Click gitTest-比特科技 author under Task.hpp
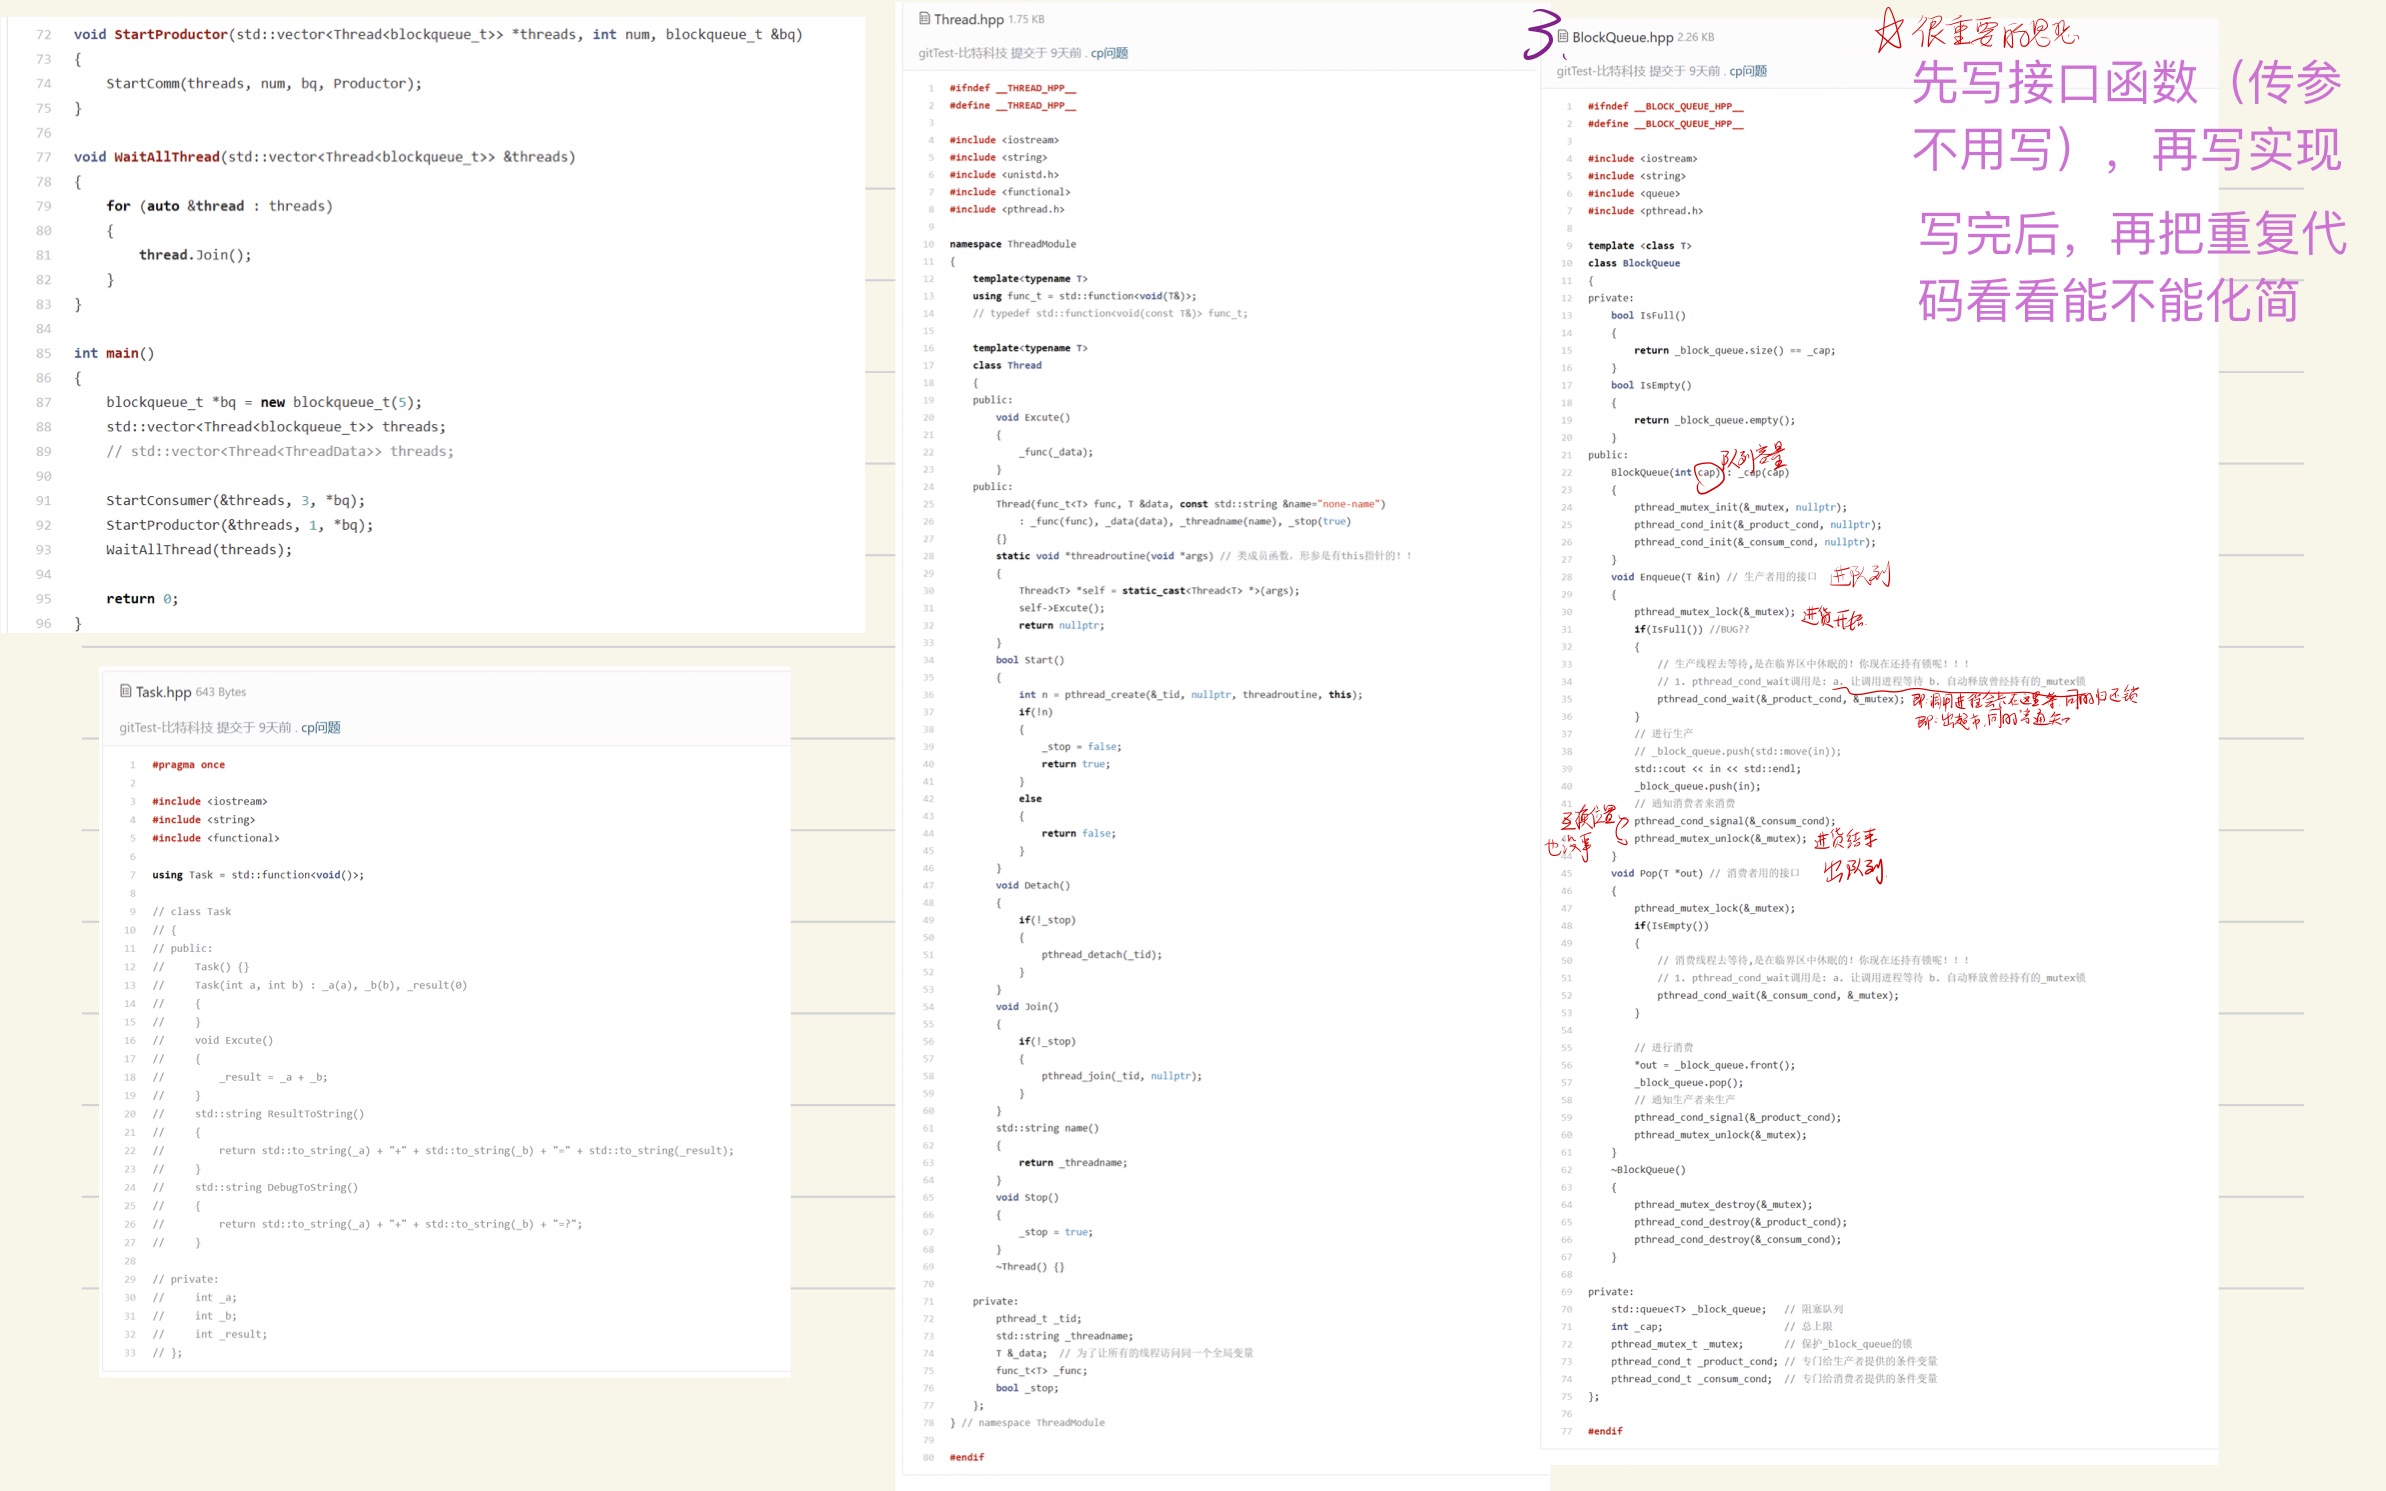Image resolution: width=2386 pixels, height=1491 pixels. pos(165,727)
